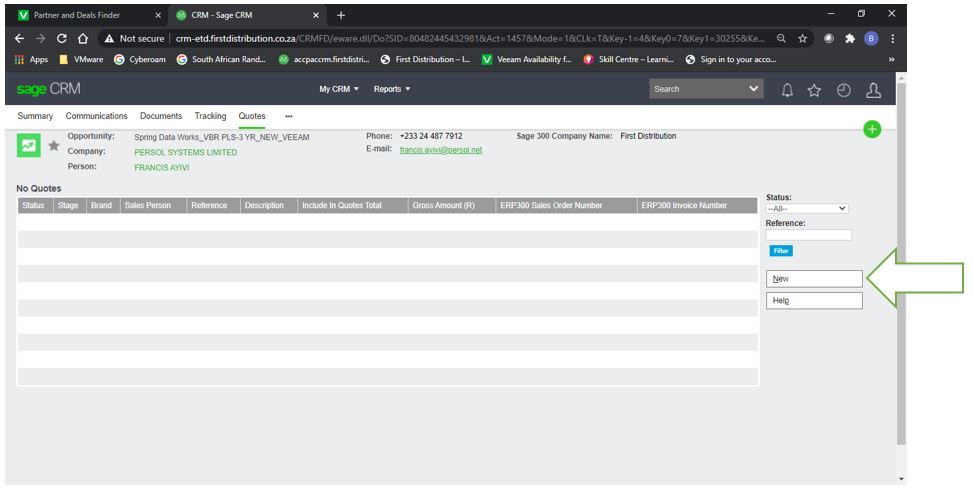This screenshot has width=973, height=489.
Task: Click the browser page reload icon
Action: (x=62, y=38)
